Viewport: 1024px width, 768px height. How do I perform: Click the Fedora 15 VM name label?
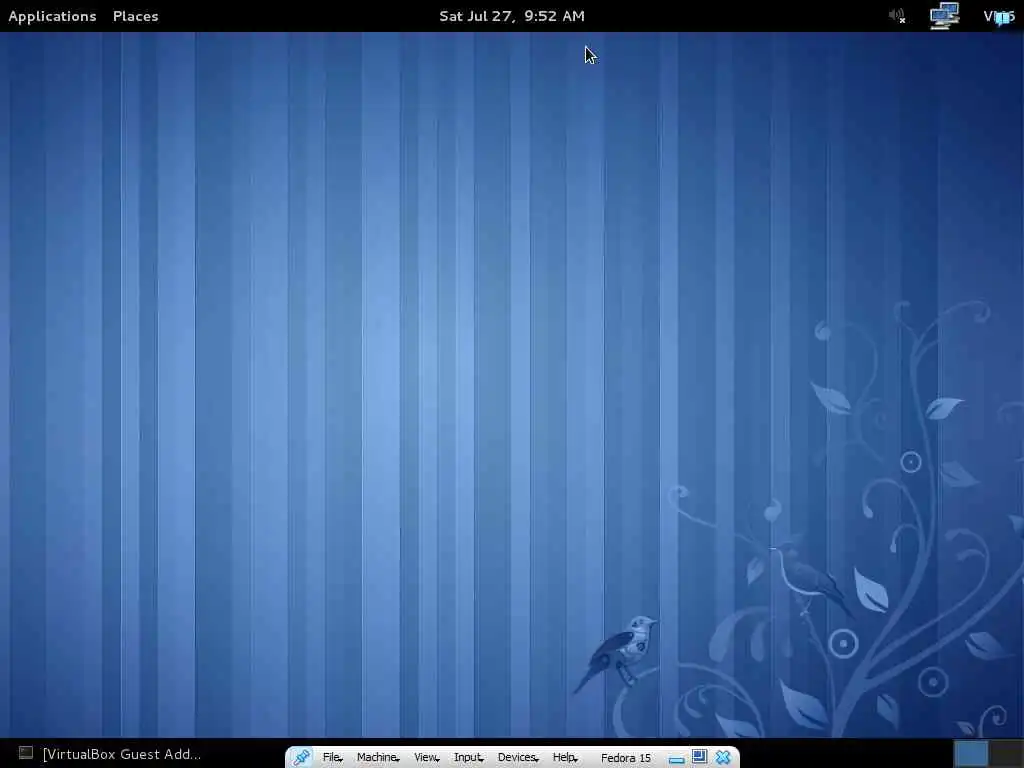626,758
